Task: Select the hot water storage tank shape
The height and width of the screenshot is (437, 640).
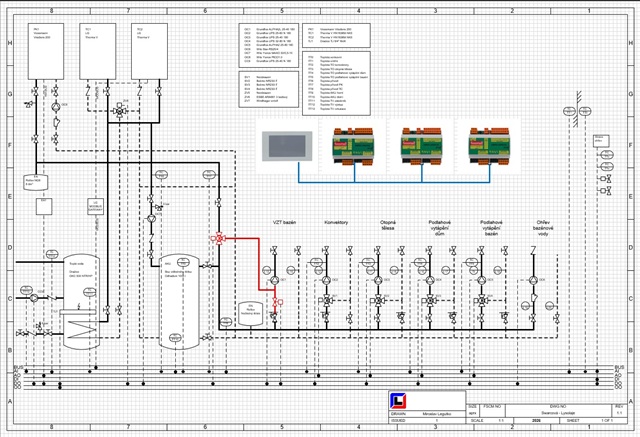Action: [x=81, y=302]
